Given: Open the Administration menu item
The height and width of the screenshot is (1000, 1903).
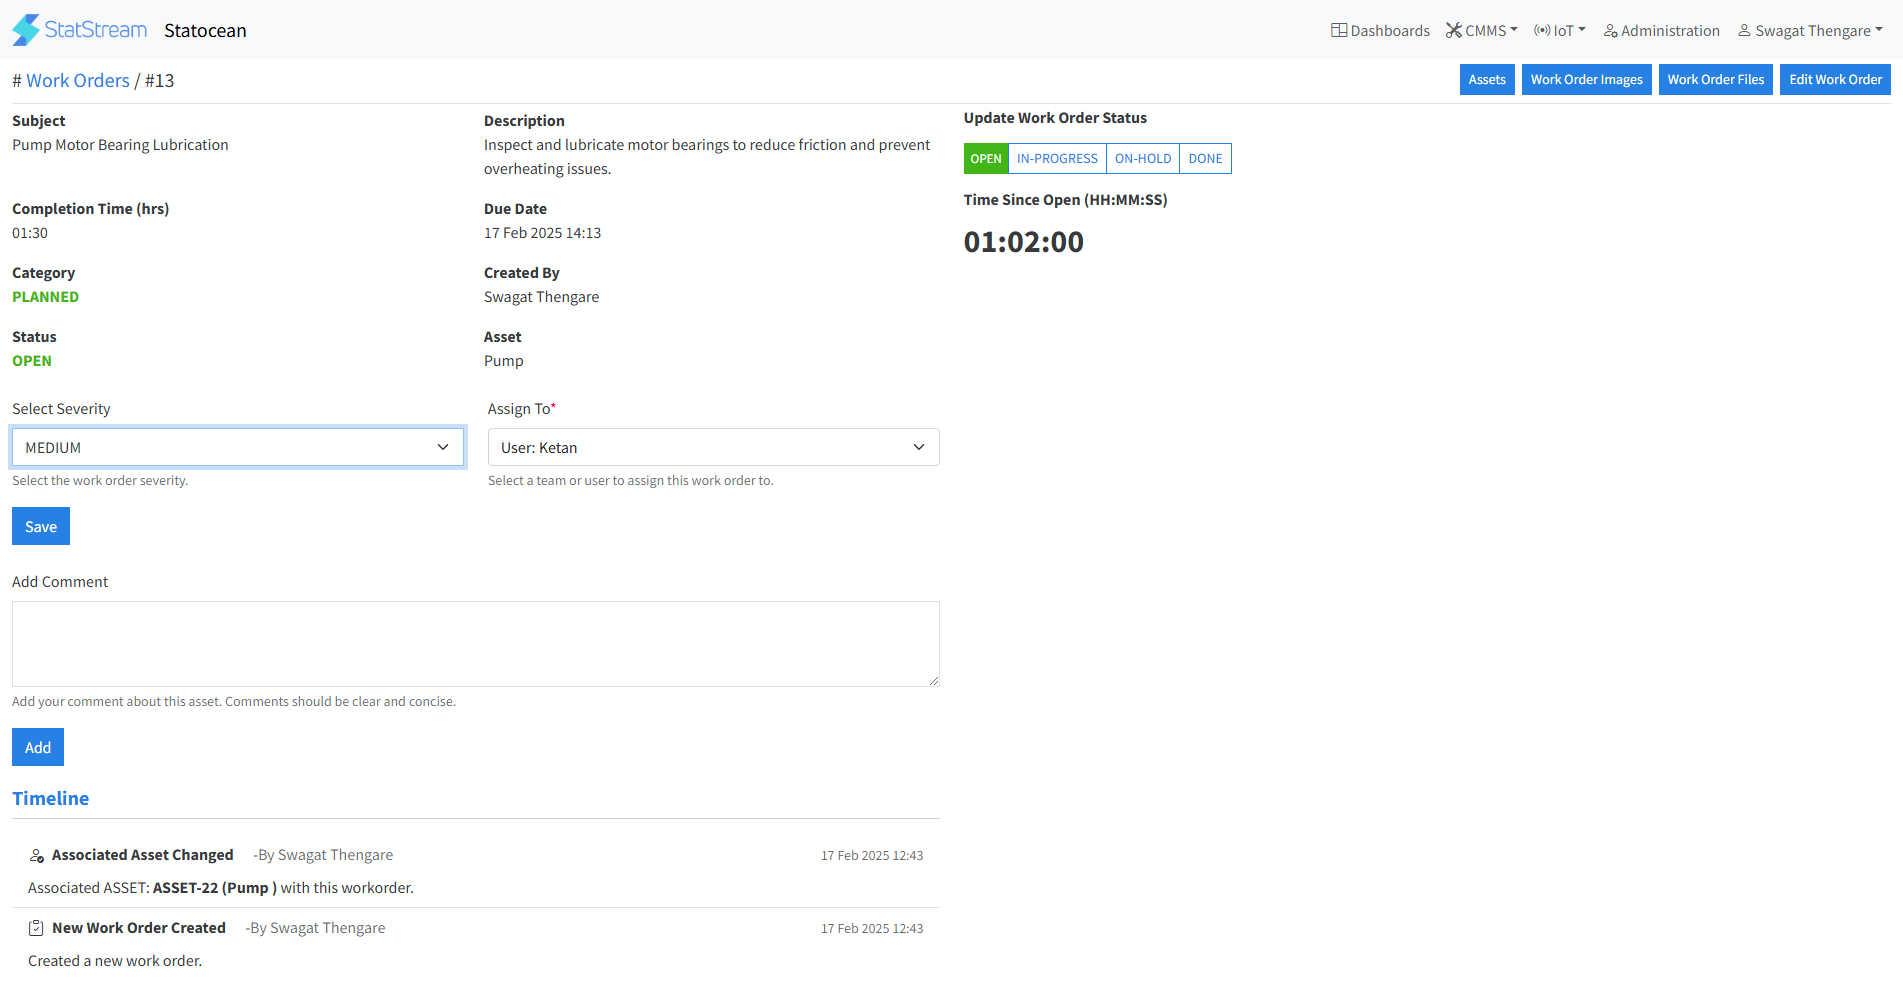Looking at the screenshot, I should (1669, 31).
